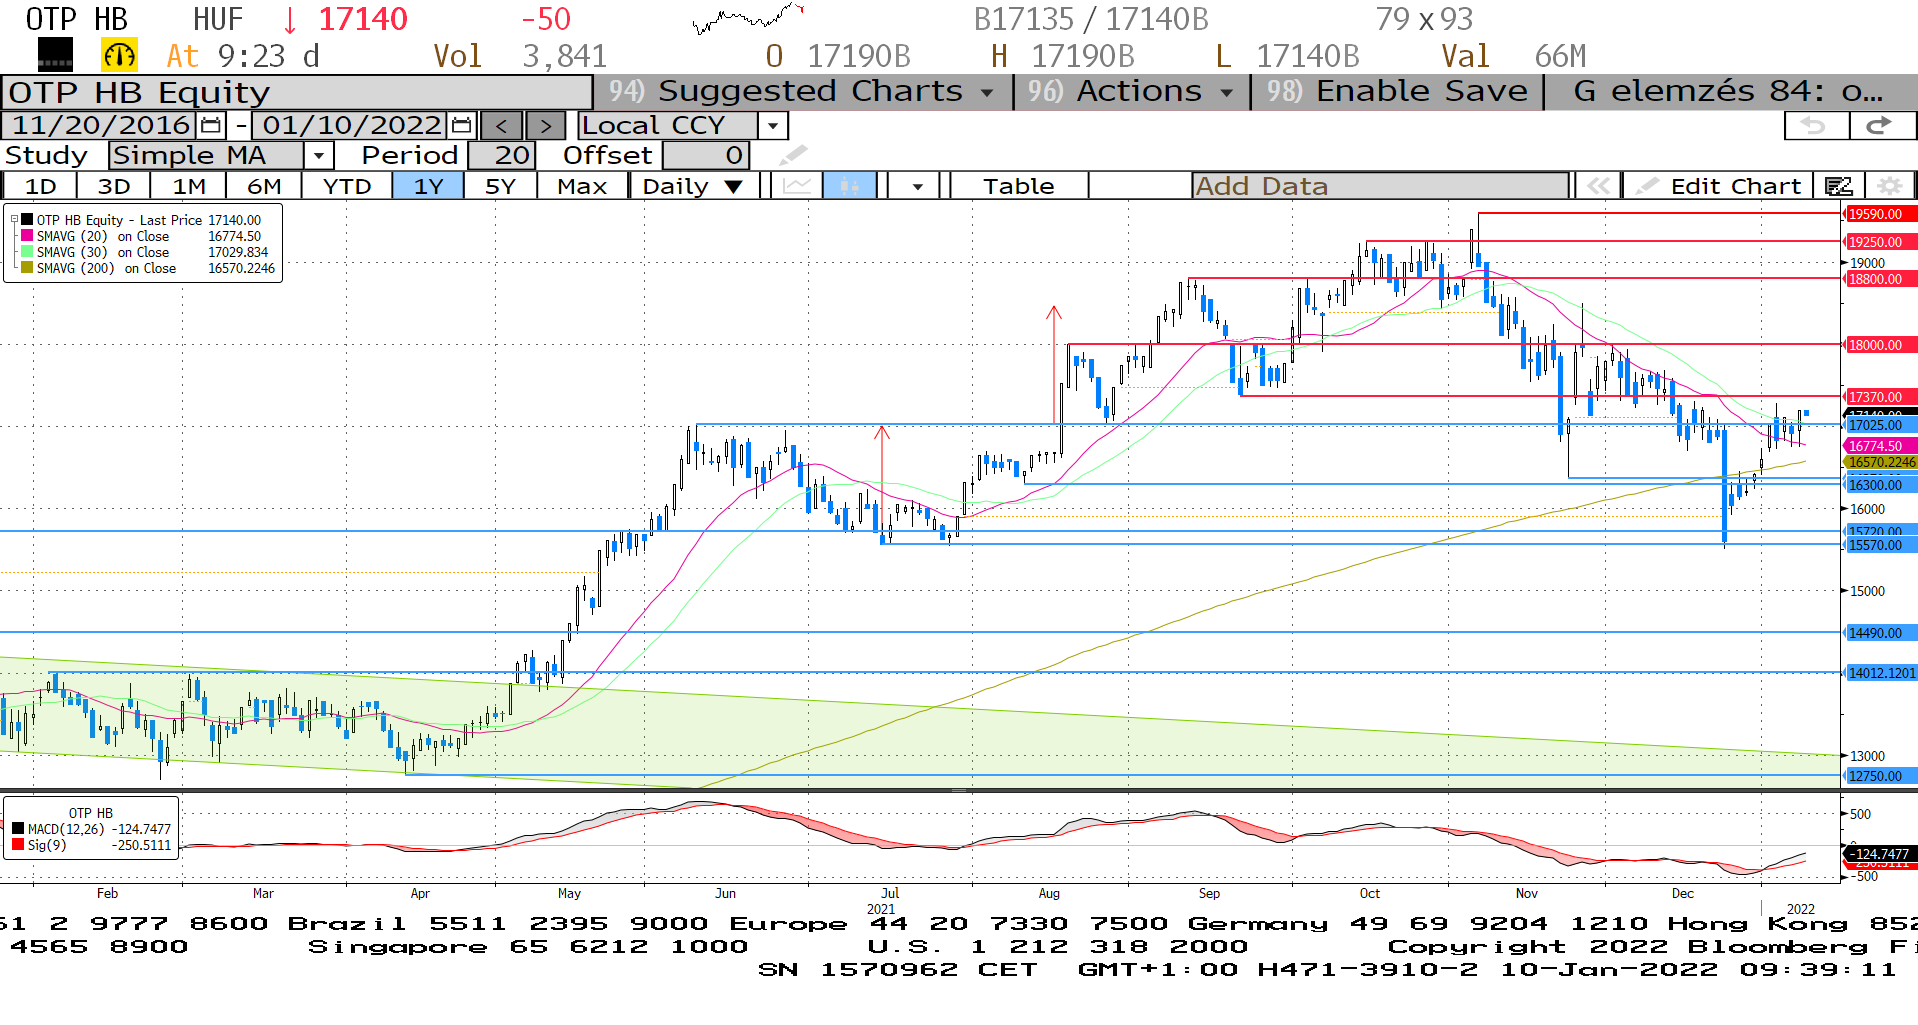Click the 15570.00 price level label
The height and width of the screenshot is (1025, 1918).
1880,545
